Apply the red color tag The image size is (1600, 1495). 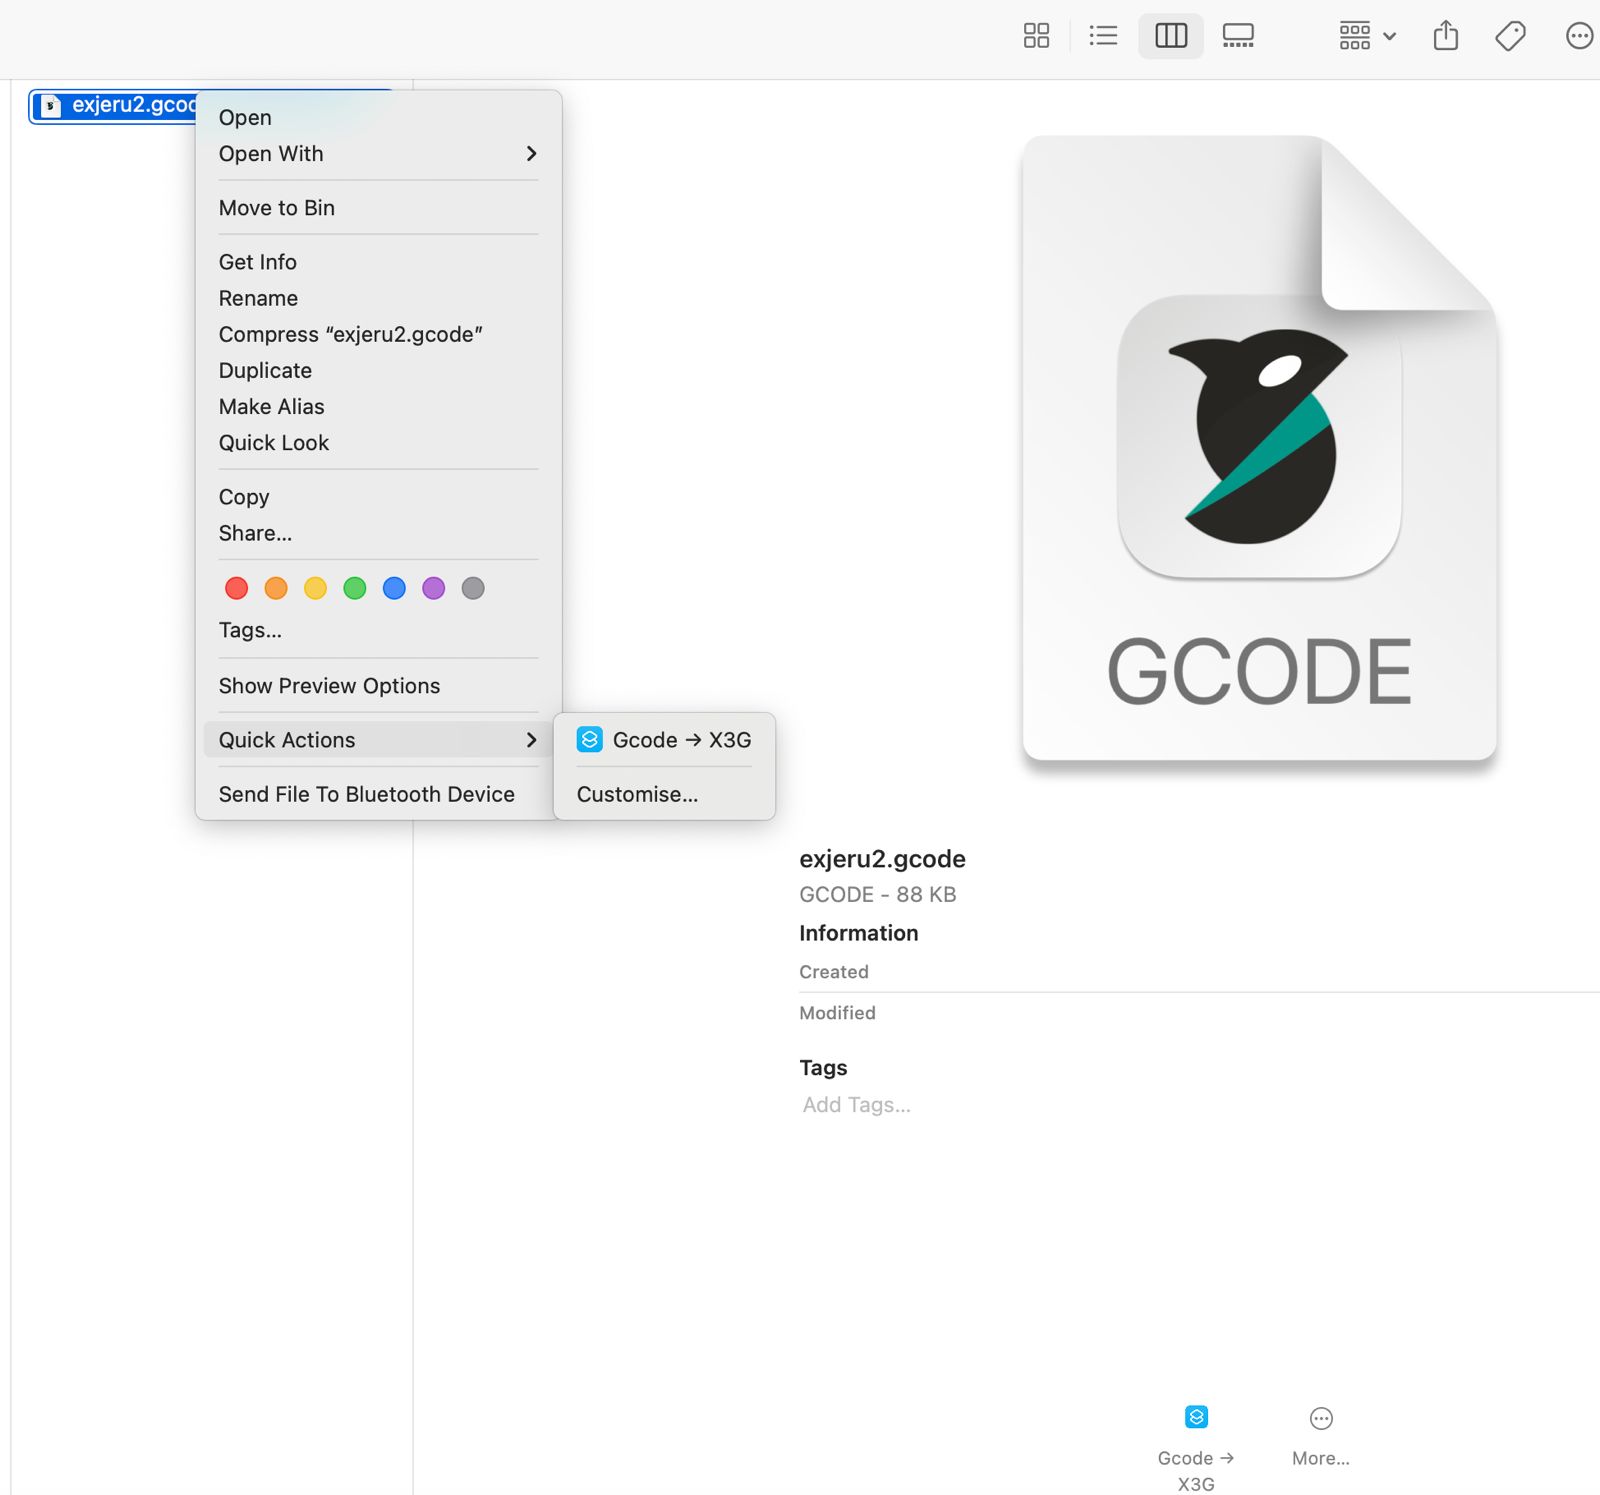tap(237, 588)
